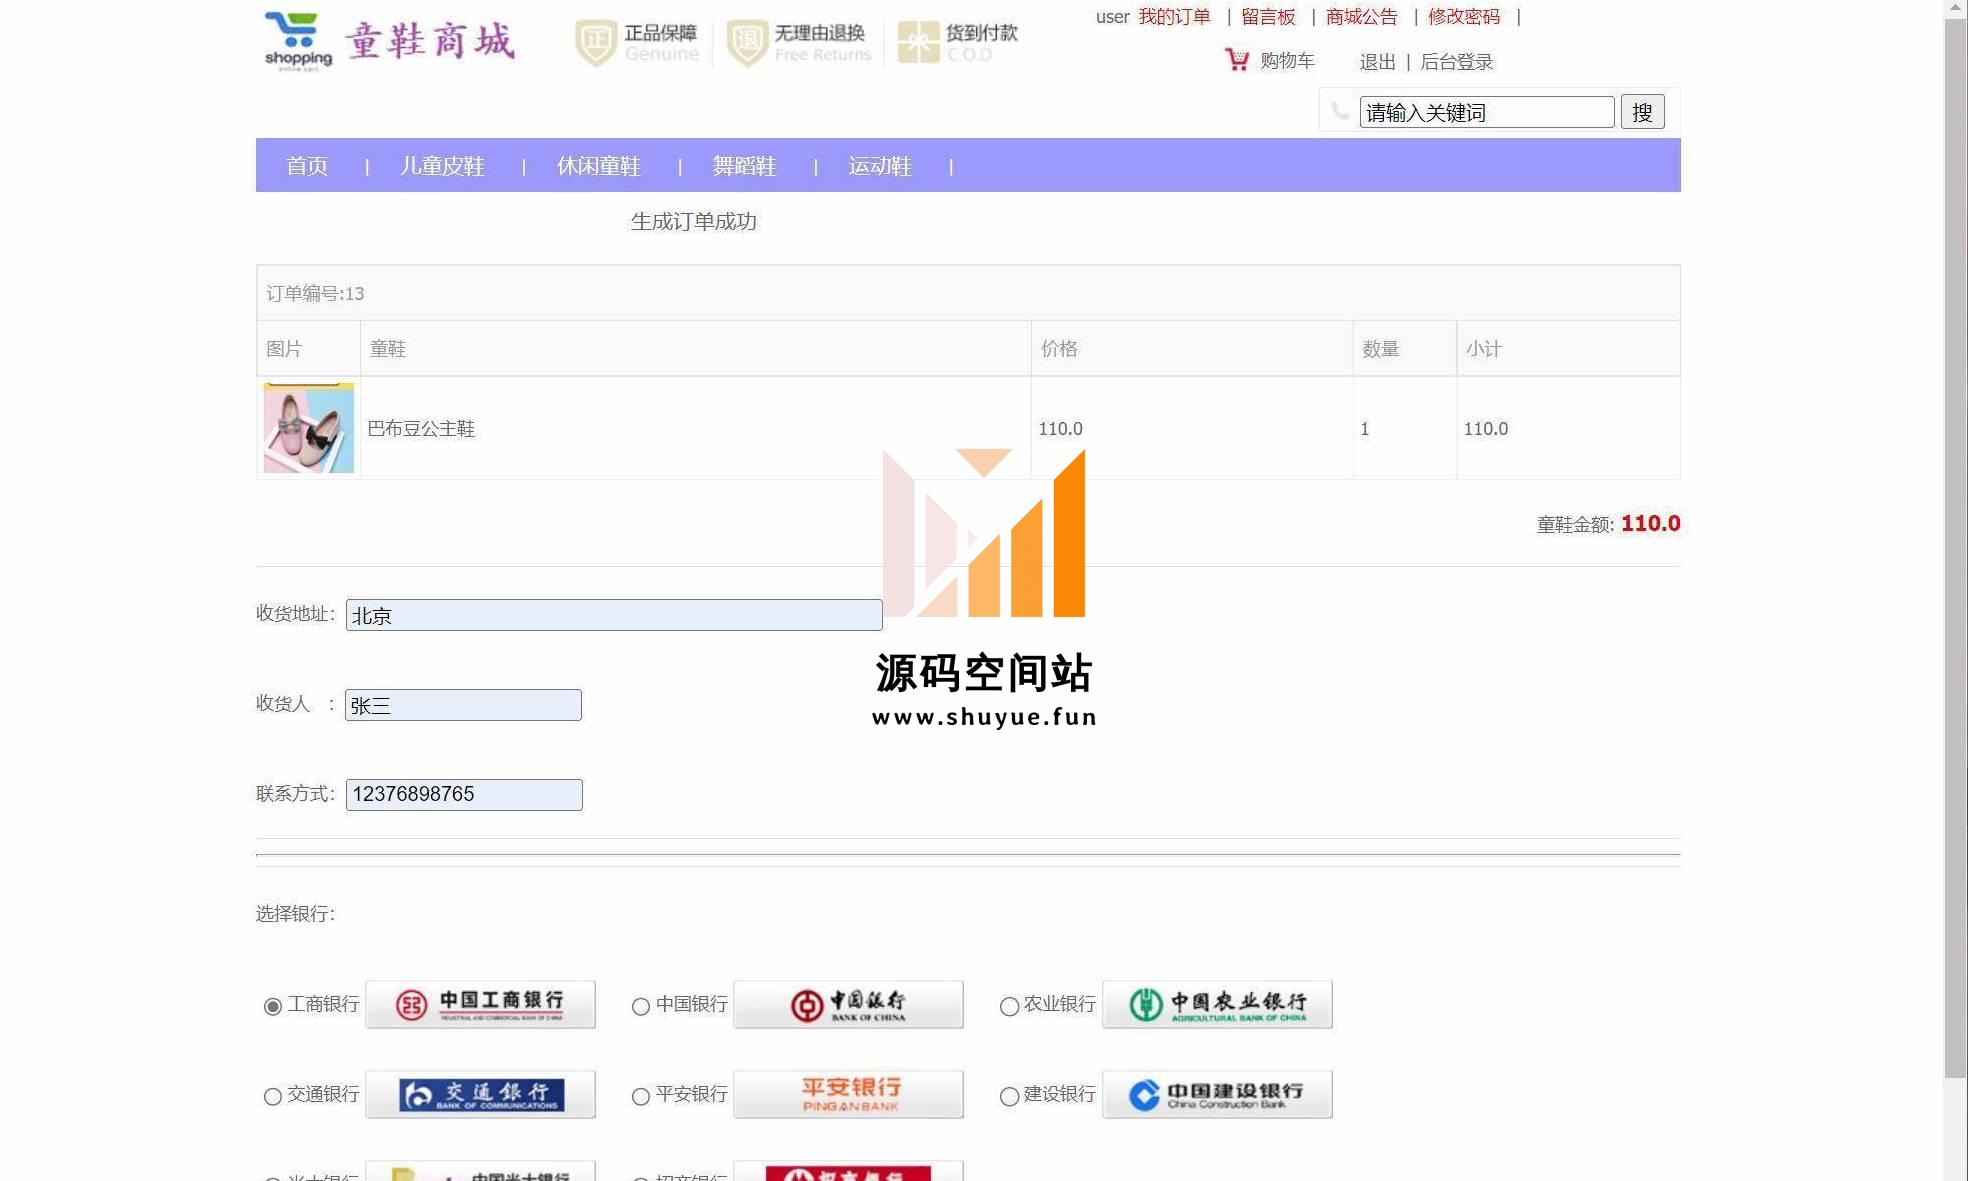Select 交通银行 radio button

pyautogui.click(x=272, y=1096)
